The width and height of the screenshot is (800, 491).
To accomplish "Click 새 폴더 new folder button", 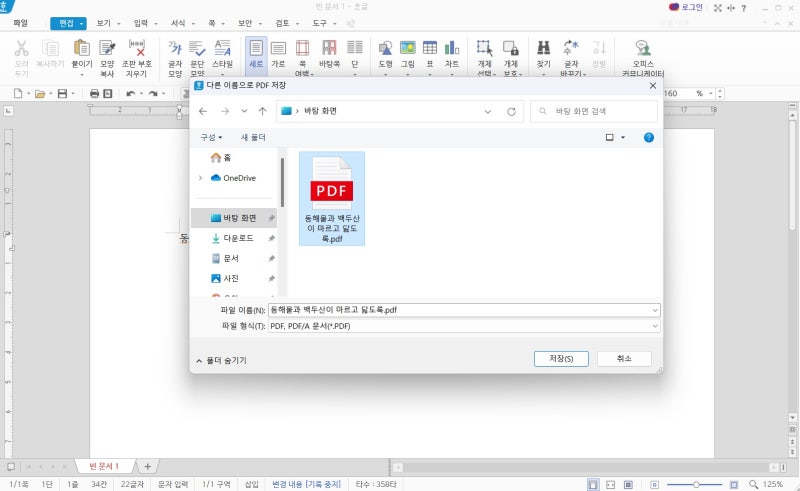I will coord(253,137).
